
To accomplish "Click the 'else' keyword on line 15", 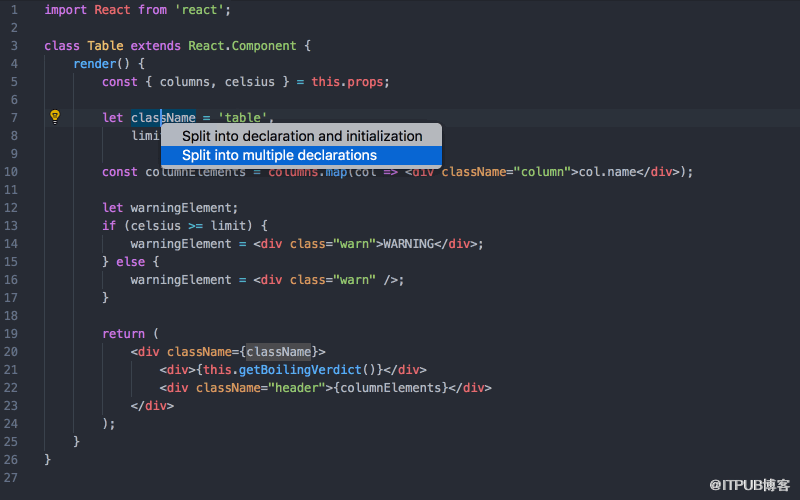I will pos(131,262).
